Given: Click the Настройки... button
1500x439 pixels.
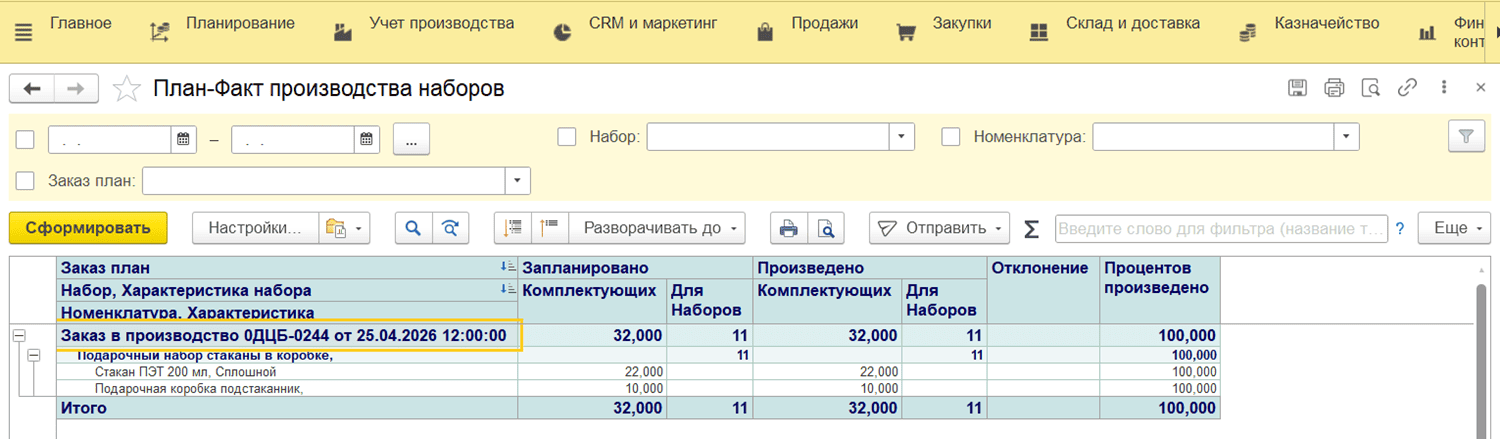Looking at the screenshot, I should pos(254,228).
